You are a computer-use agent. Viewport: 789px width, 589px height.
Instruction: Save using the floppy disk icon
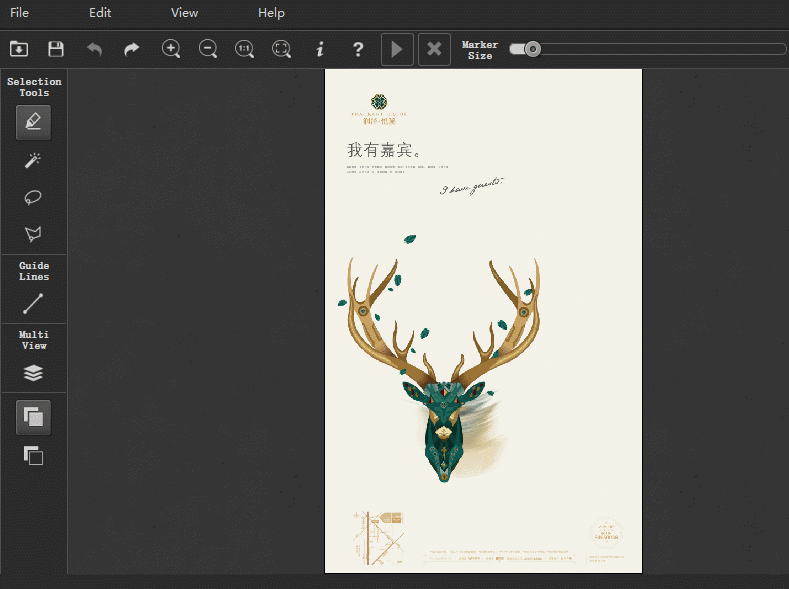(56, 49)
